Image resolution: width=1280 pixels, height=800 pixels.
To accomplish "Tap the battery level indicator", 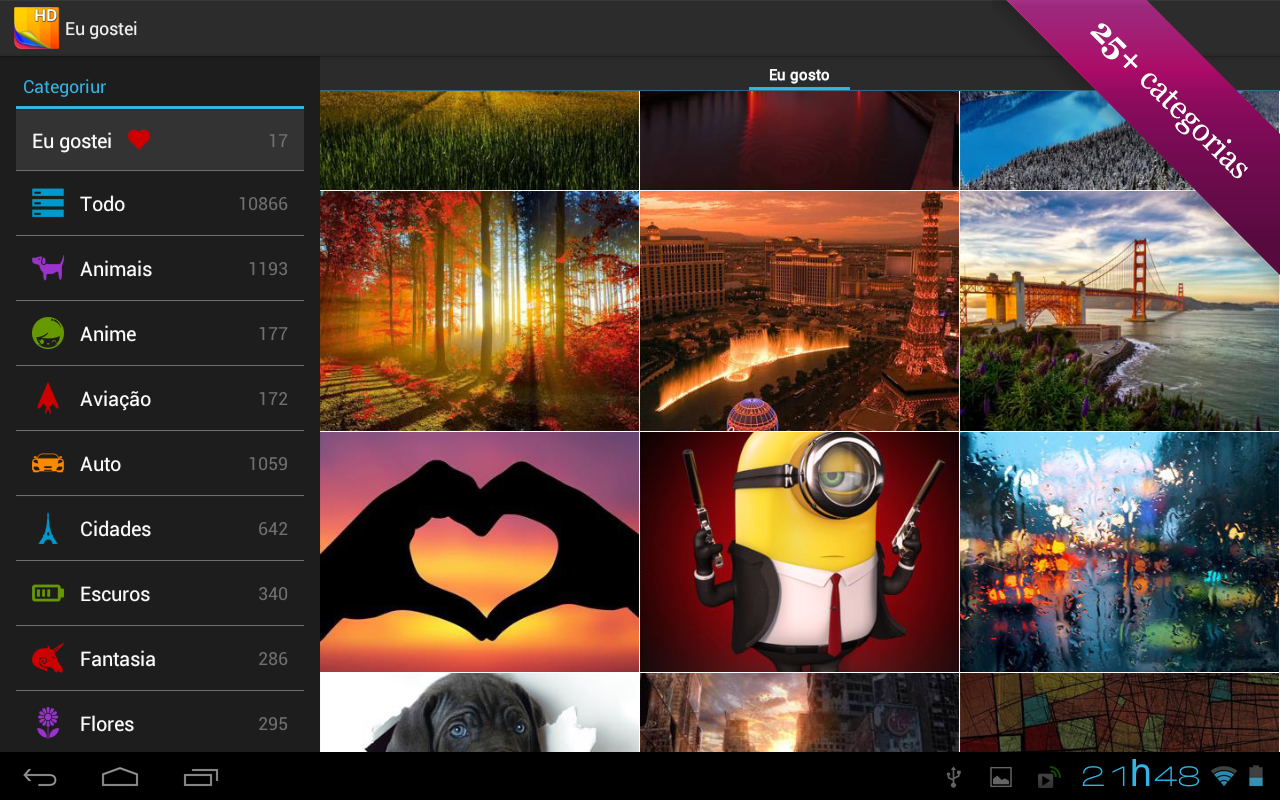I will (x=1255, y=776).
